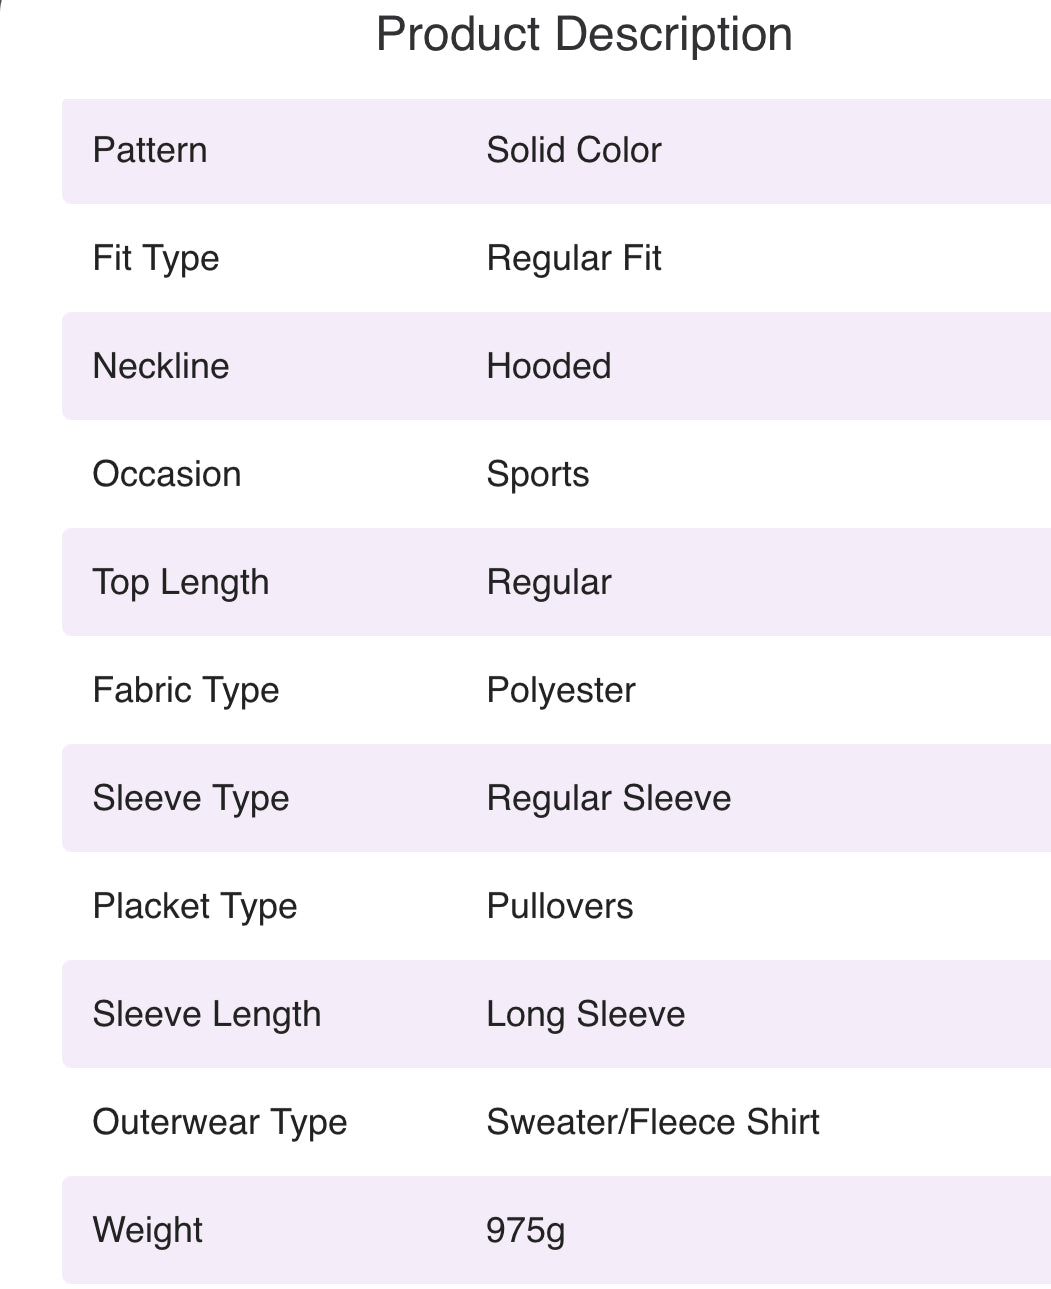This screenshot has height=1289, width=1051.
Task: Select the Hooded value text
Action: (548, 366)
